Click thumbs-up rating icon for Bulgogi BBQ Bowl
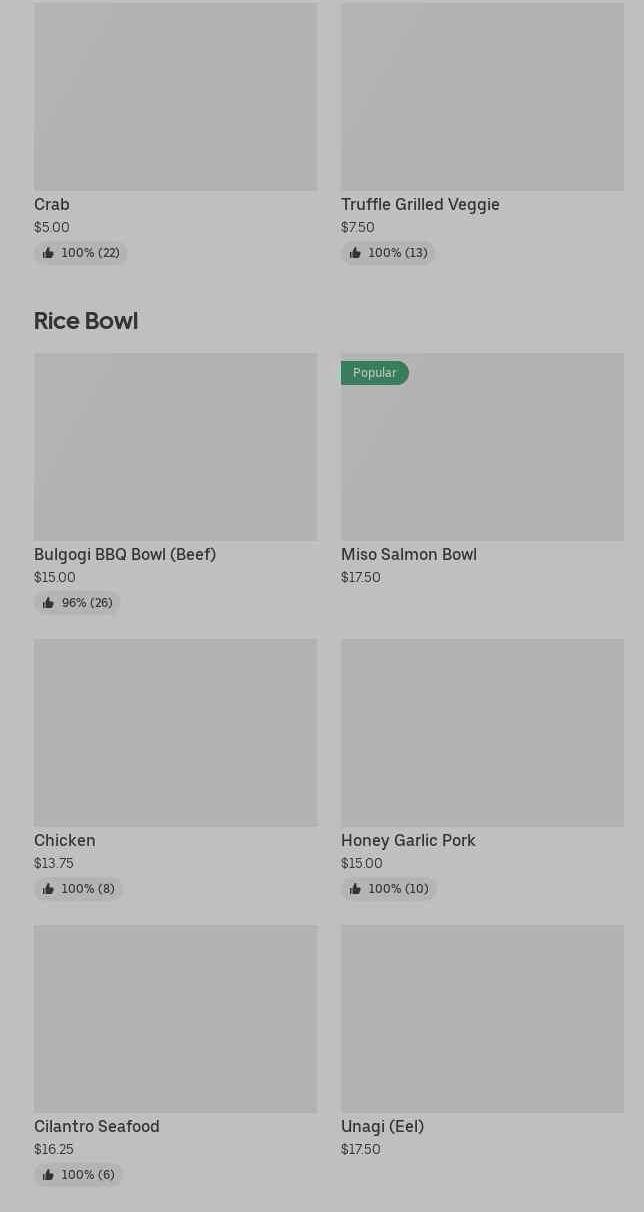Viewport: 644px width, 1212px height. coord(48,603)
